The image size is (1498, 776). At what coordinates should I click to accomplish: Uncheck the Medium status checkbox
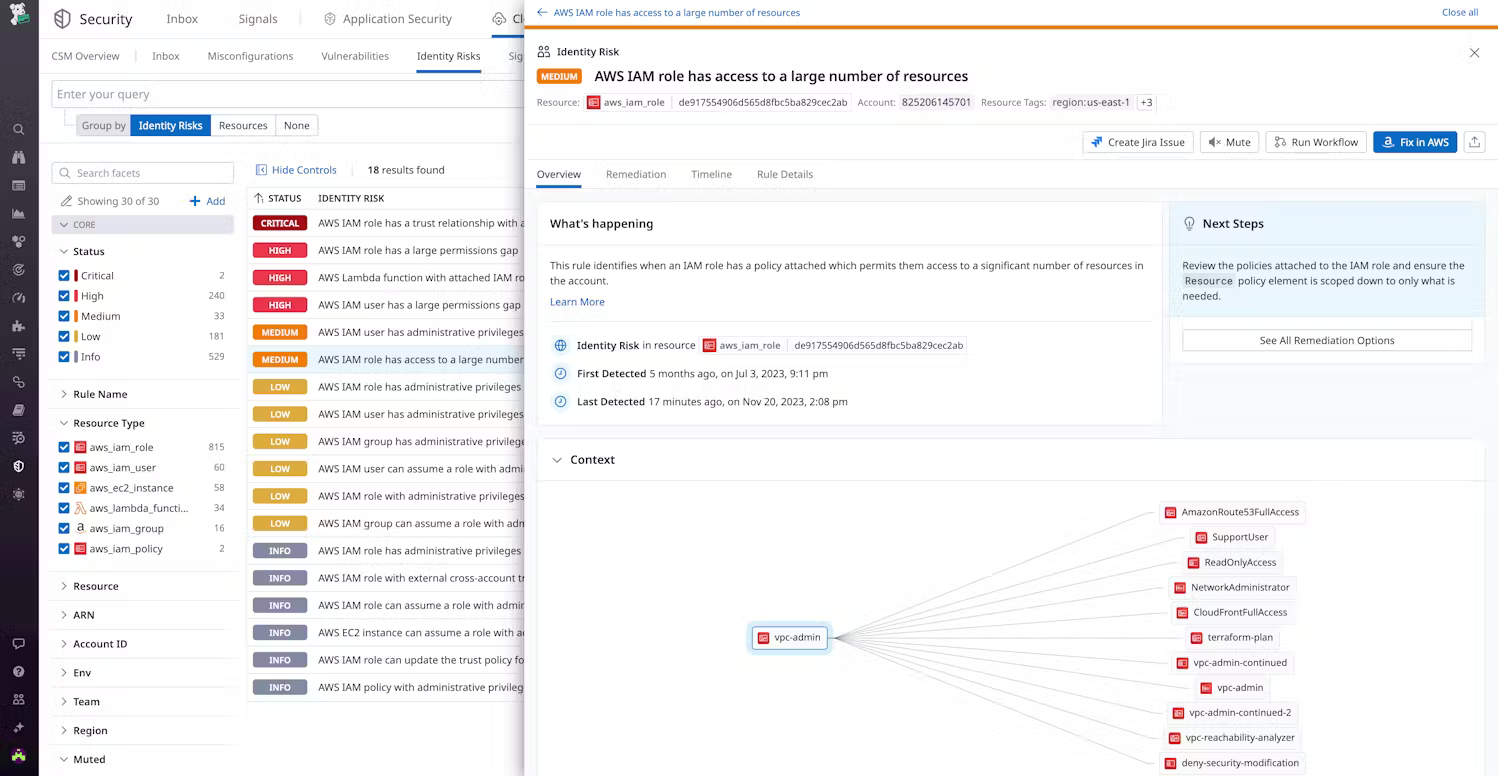[64, 316]
